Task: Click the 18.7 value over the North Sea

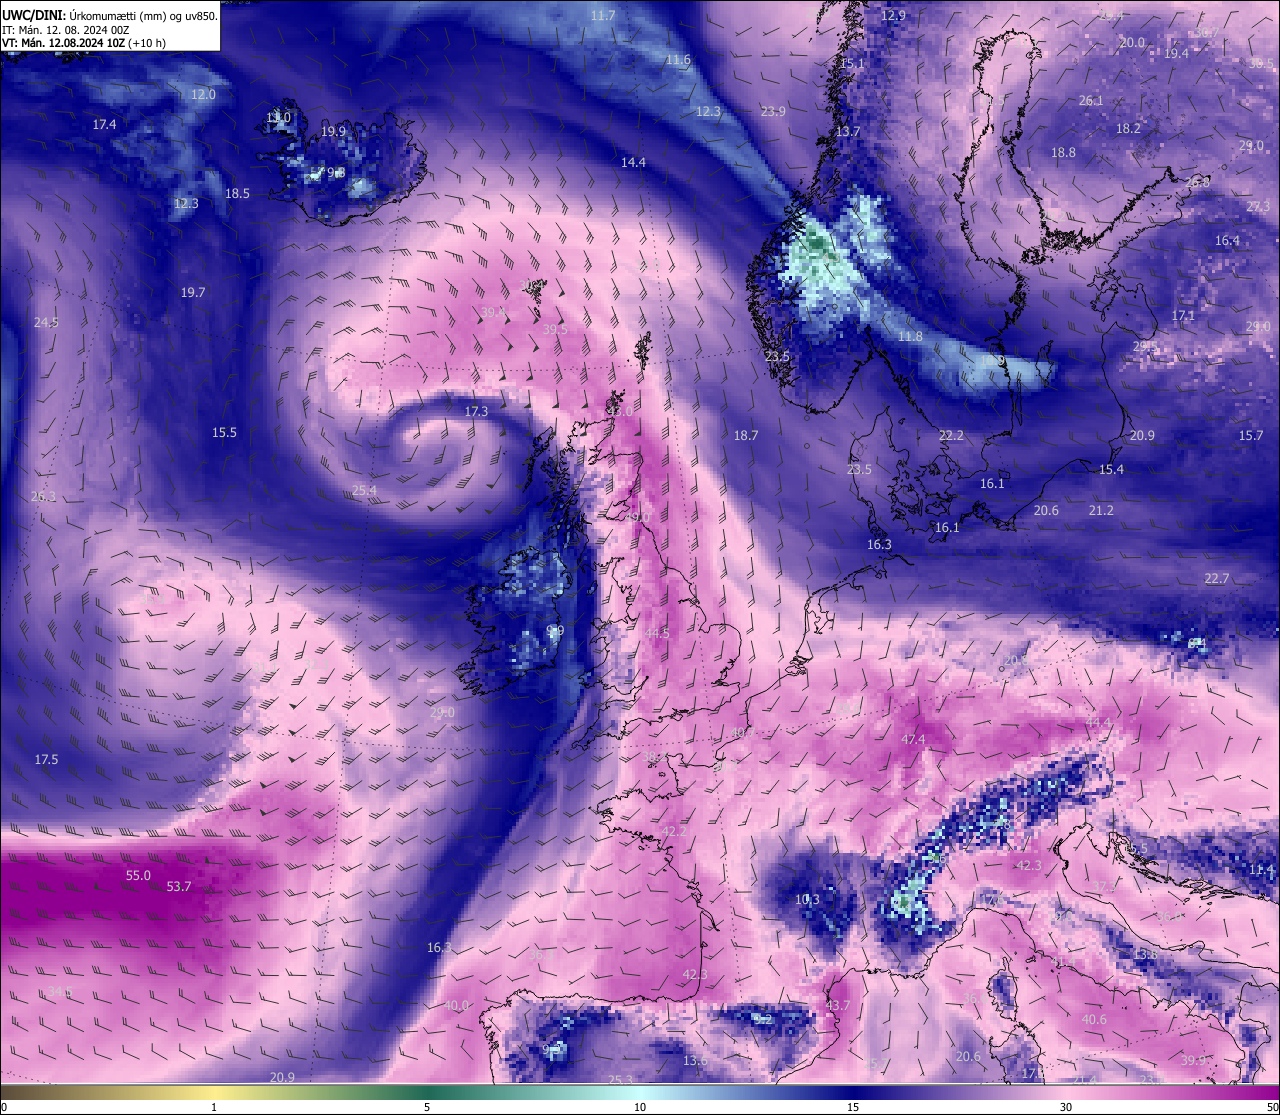Action: point(745,435)
